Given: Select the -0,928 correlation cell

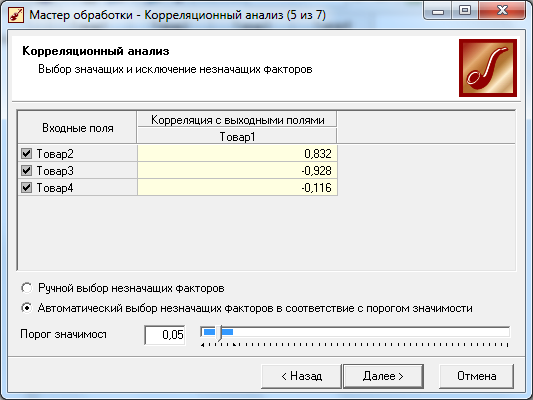Looking at the screenshot, I should click(237, 171).
